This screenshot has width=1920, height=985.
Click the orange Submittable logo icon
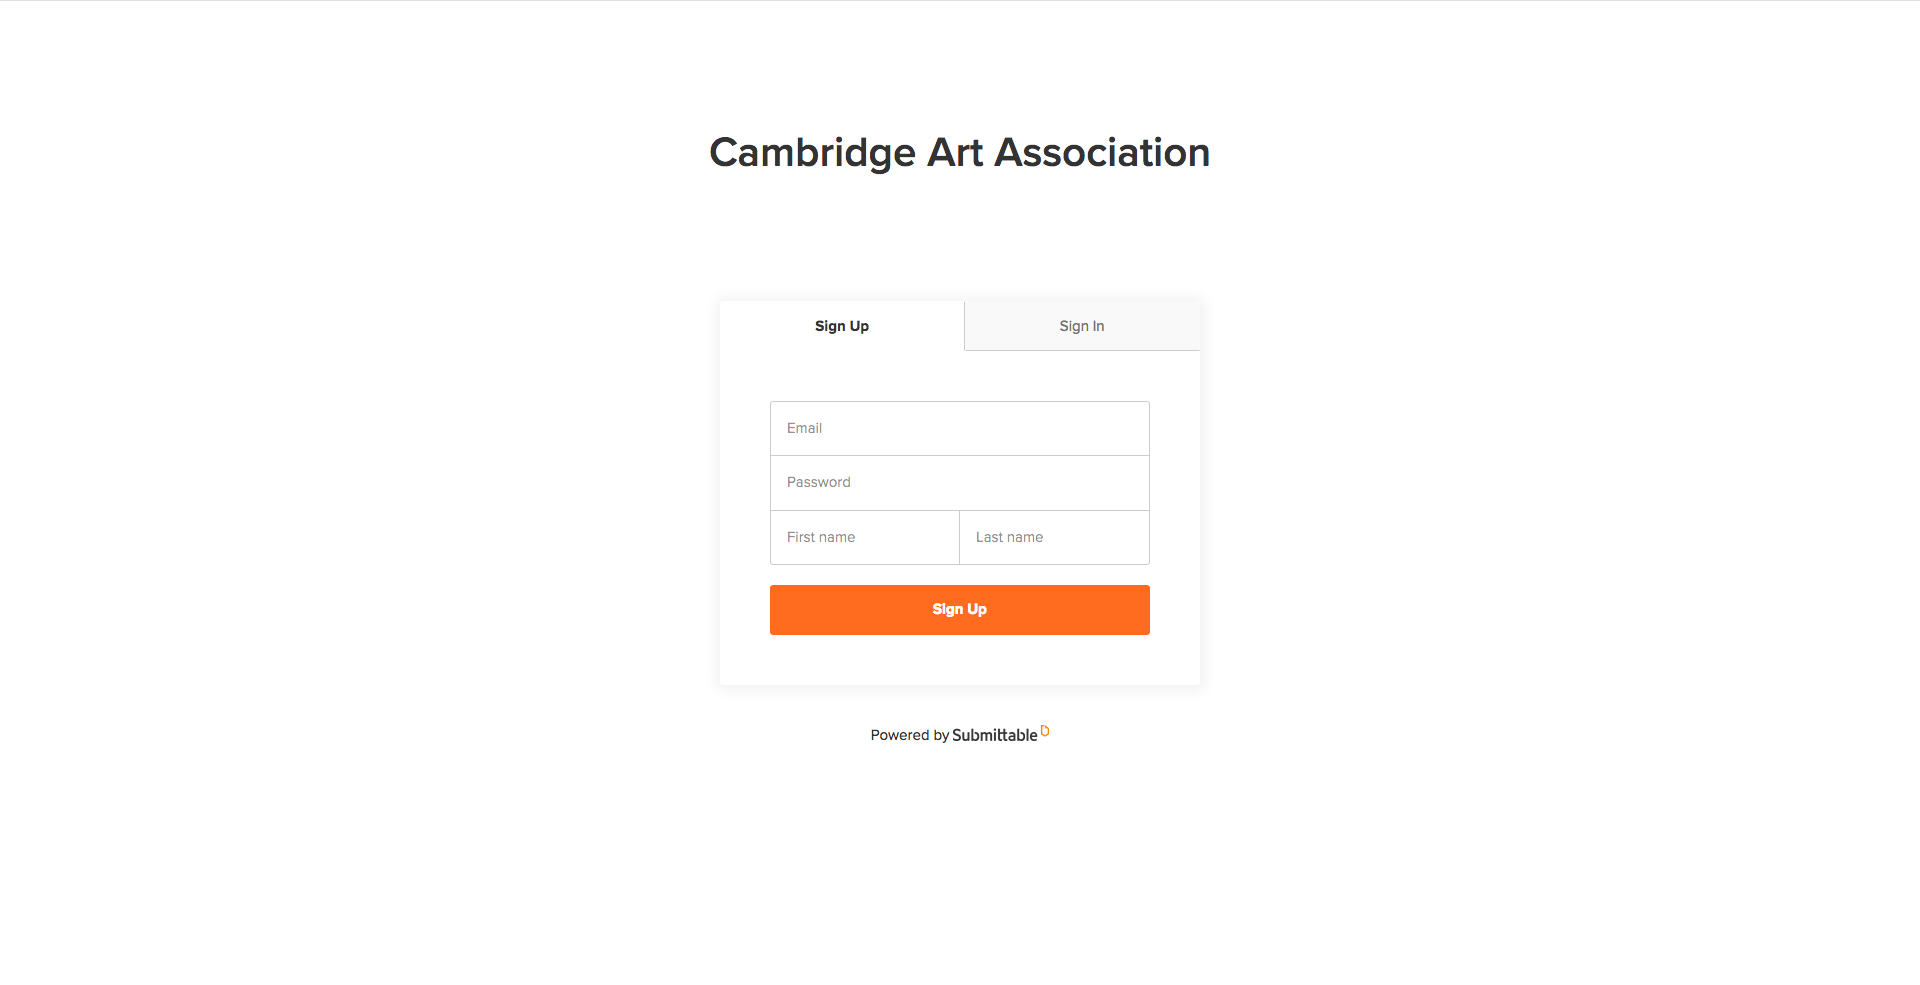(x=1045, y=731)
